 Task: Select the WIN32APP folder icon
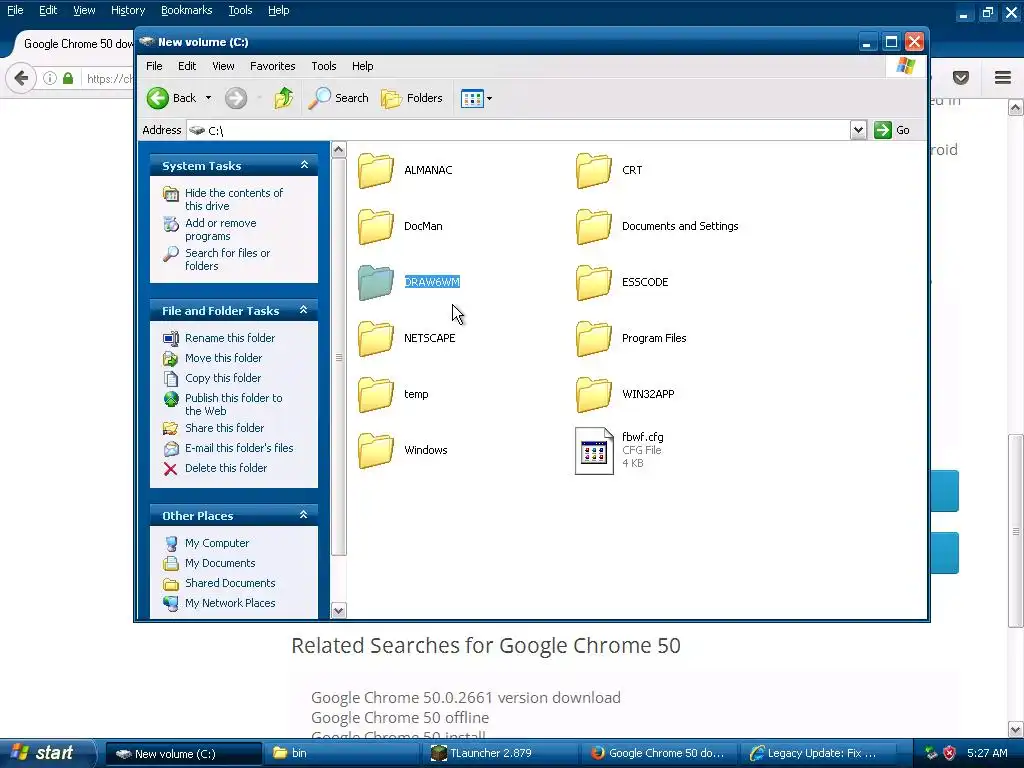[x=594, y=395]
